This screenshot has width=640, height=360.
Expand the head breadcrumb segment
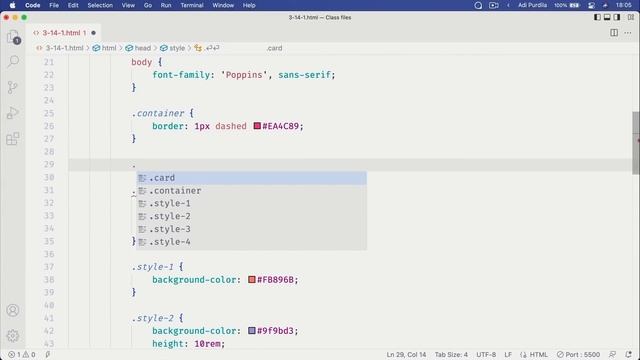138,48
